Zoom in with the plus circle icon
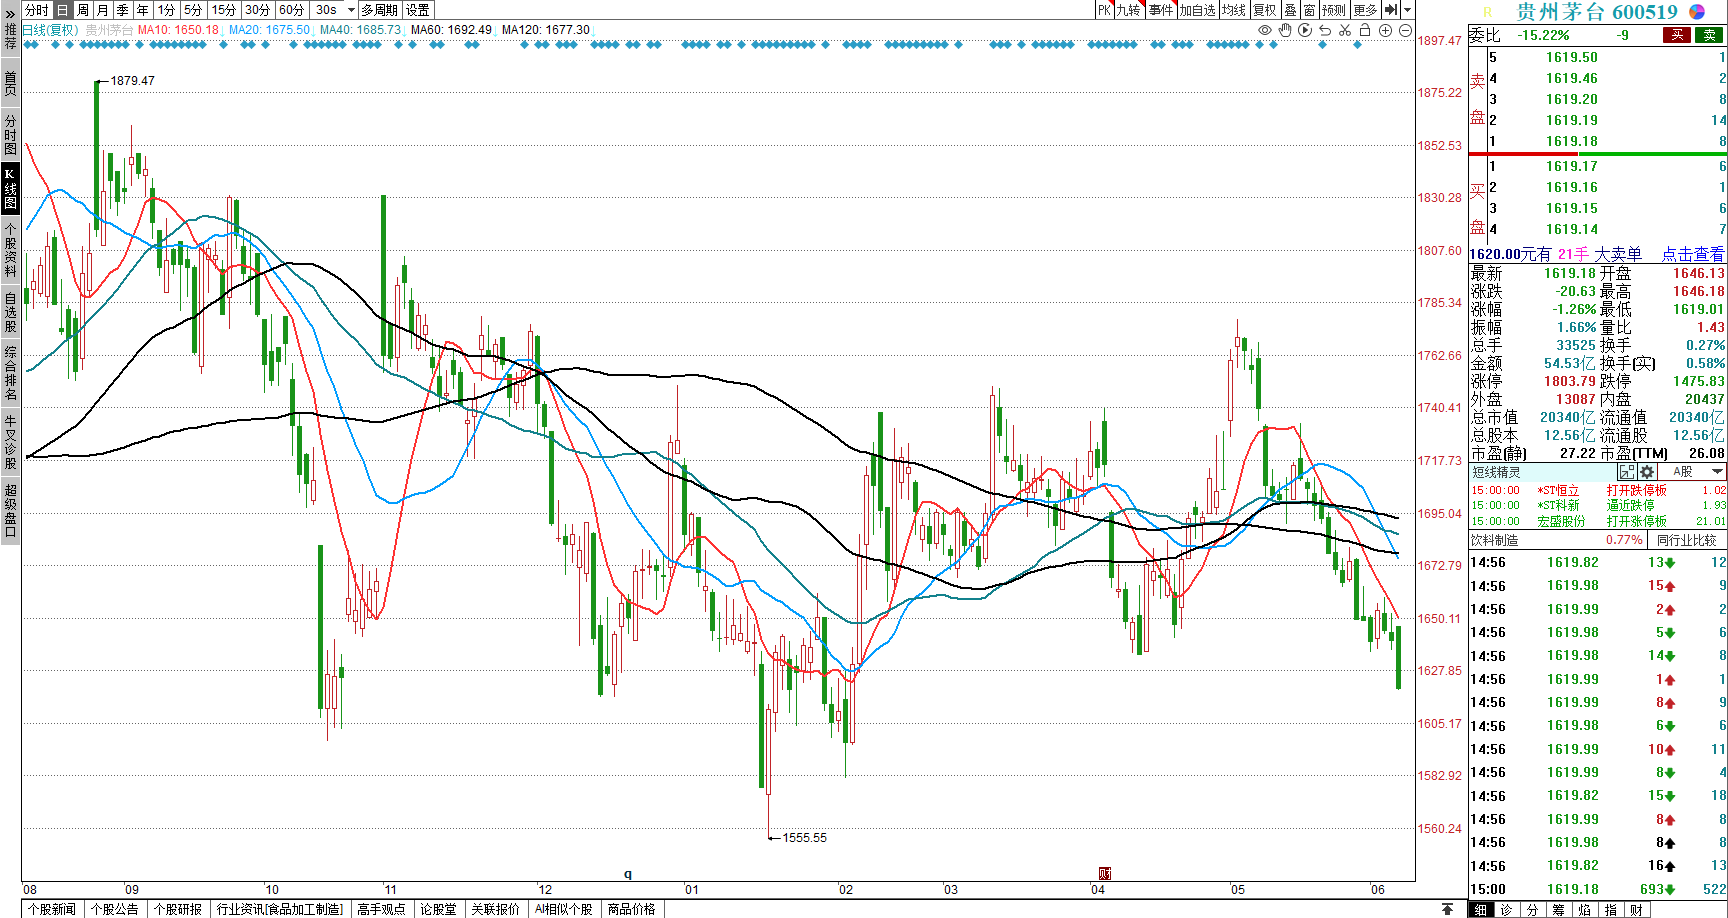Image resolution: width=1728 pixels, height=918 pixels. point(1385,30)
